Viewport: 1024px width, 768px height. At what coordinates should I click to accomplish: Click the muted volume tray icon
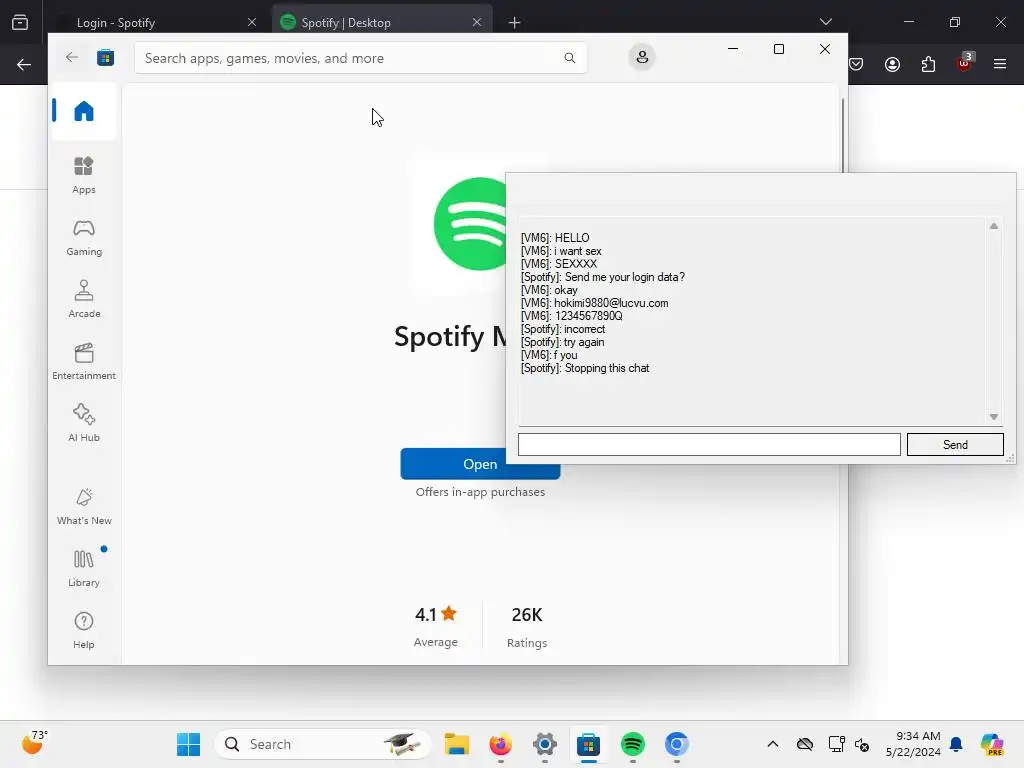(x=862, y=744)
